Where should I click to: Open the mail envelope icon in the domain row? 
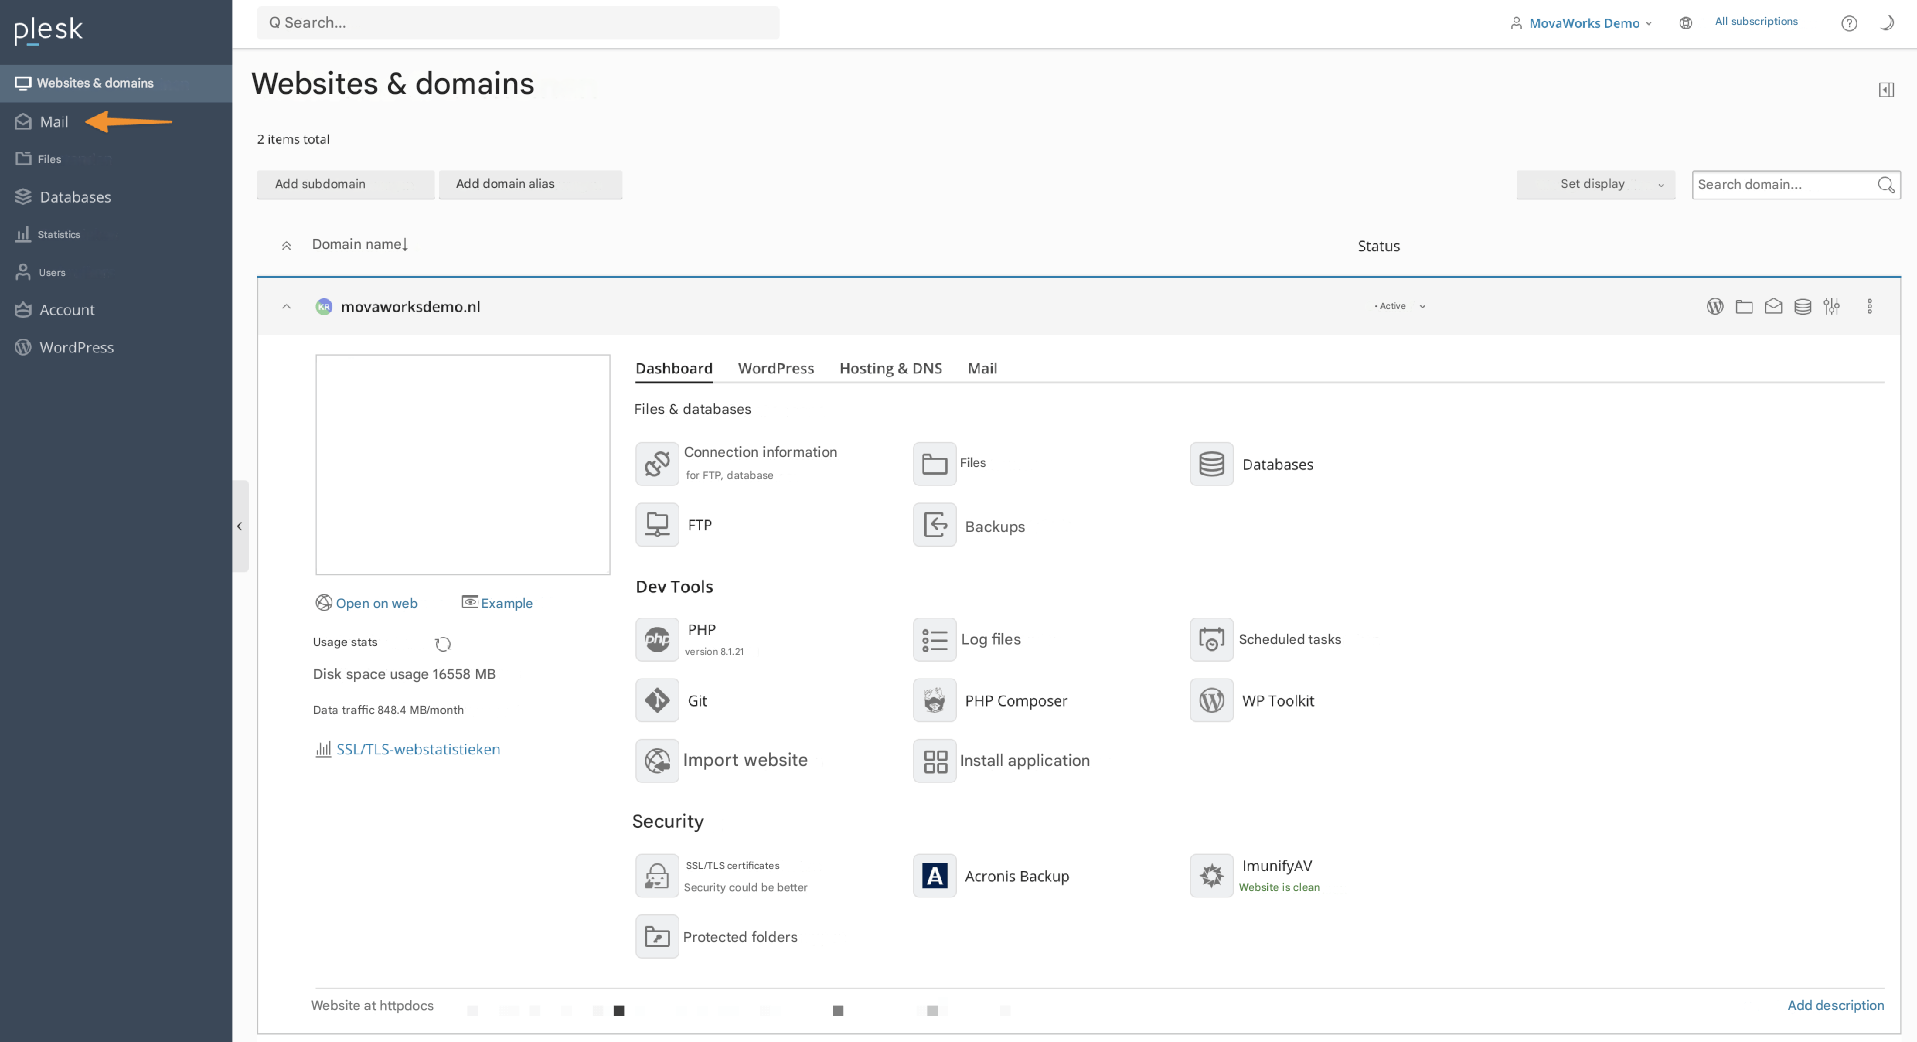coord(1773,307)
